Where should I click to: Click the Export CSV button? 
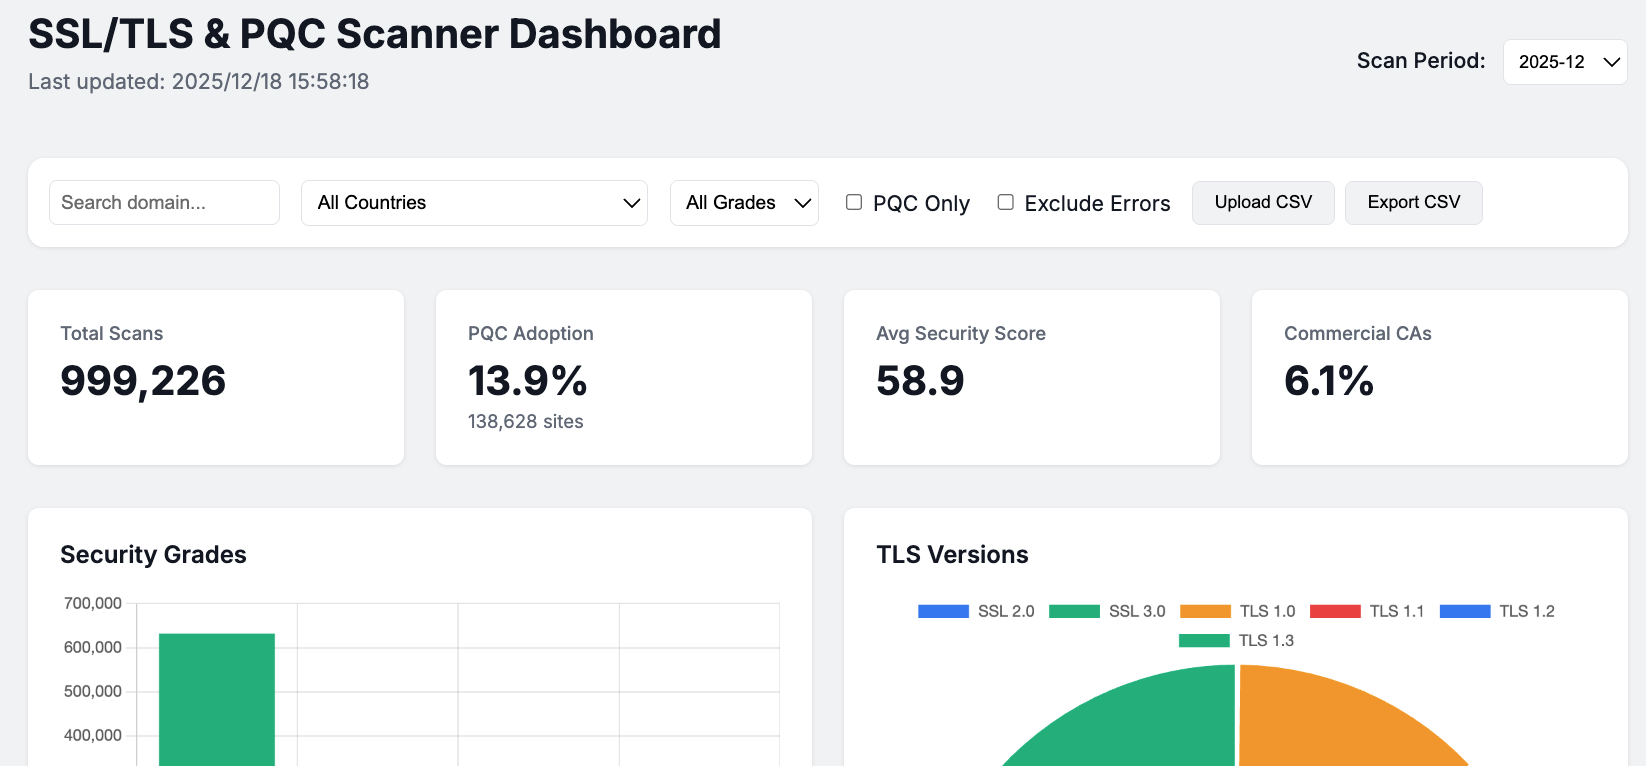[x=1413, y=203]
